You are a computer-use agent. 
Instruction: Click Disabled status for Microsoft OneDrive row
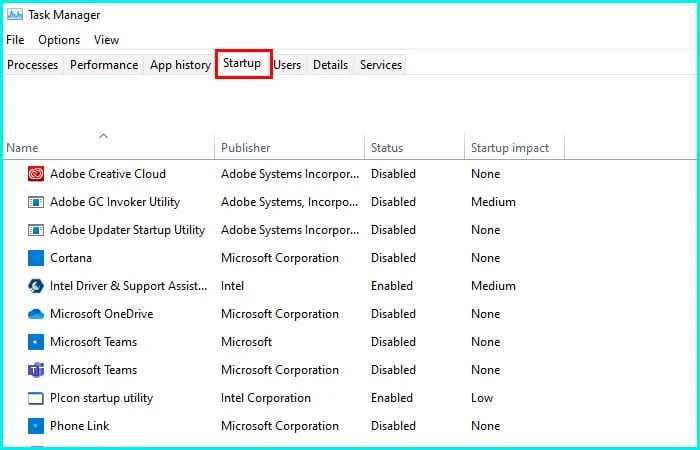pyautogui.click(x=393, y=314)
